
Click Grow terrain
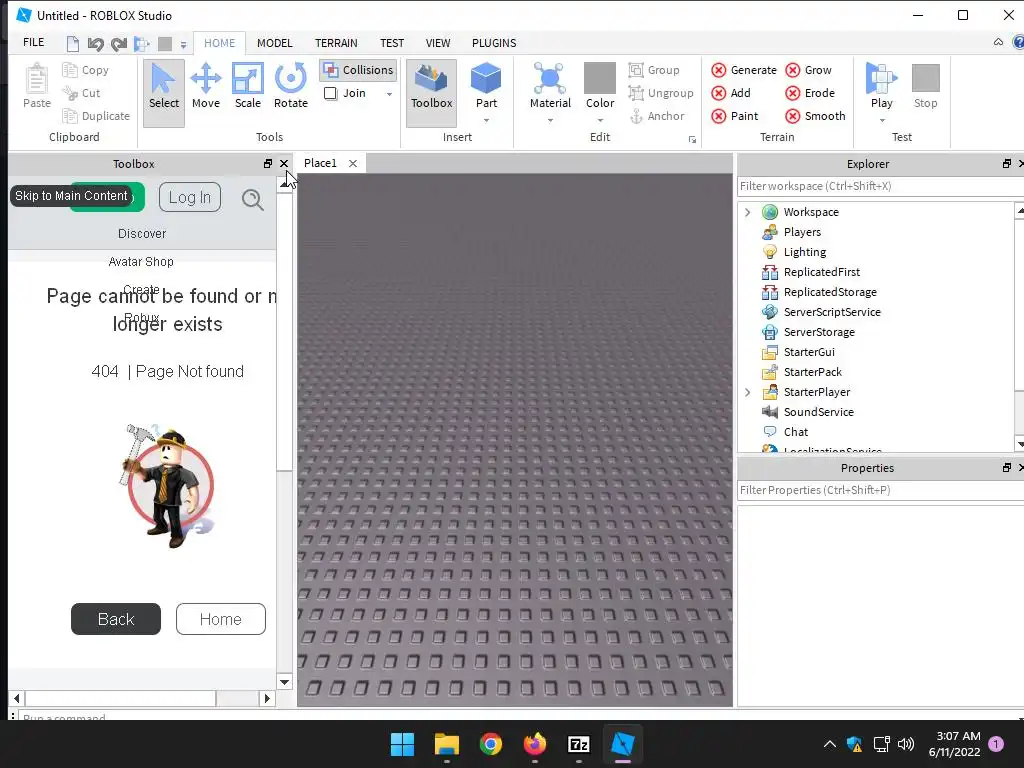point(808,70)
